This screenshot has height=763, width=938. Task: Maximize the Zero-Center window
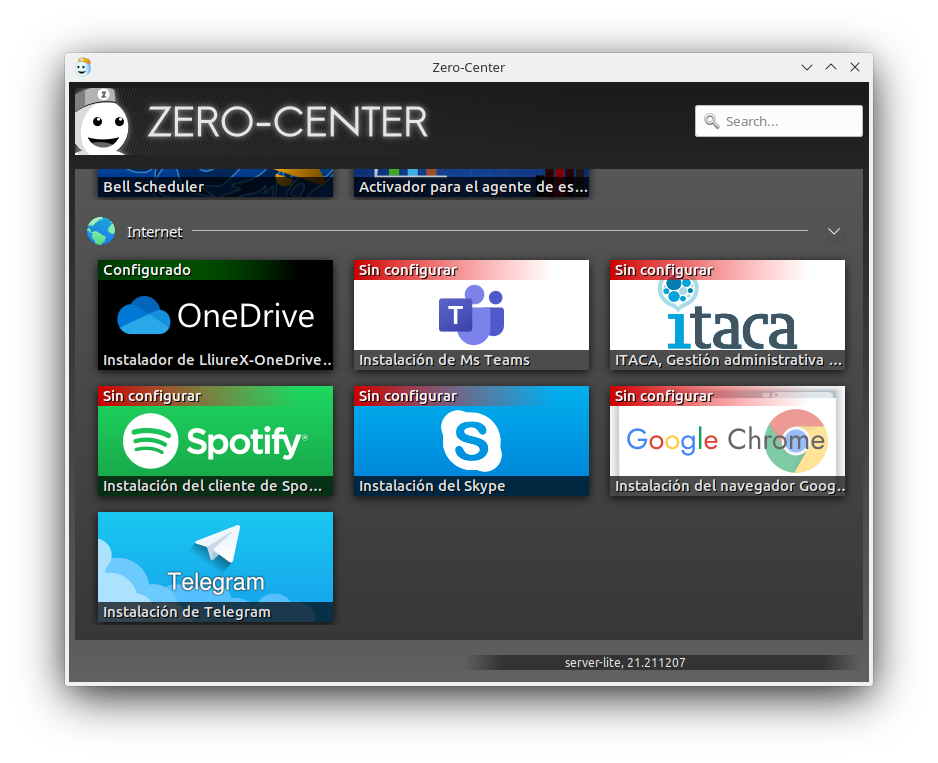[x=831, y=67]
